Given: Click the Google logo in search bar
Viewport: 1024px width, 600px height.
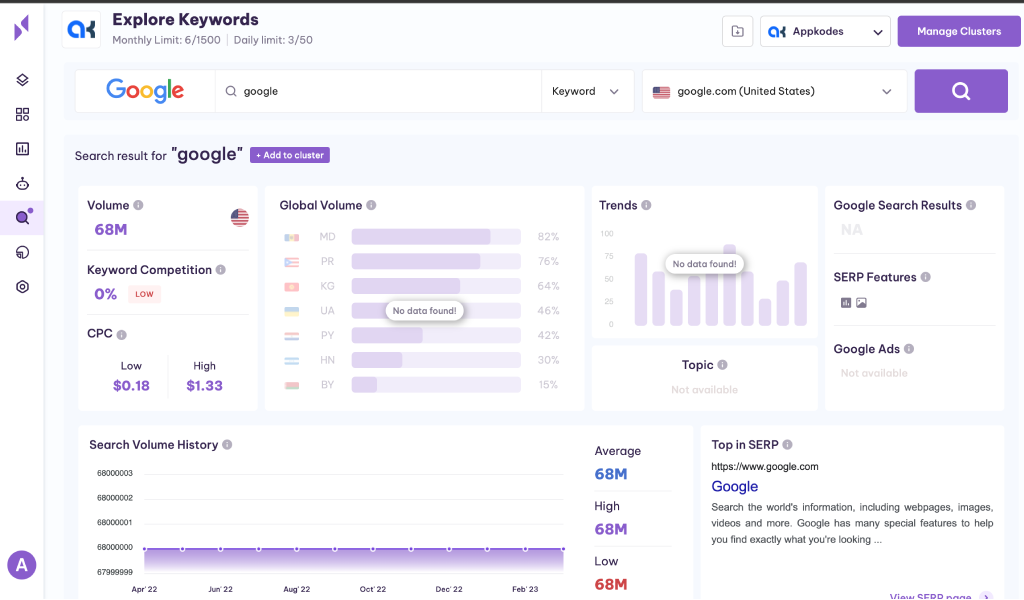Looking at the screenshot, I should point(145,91).
